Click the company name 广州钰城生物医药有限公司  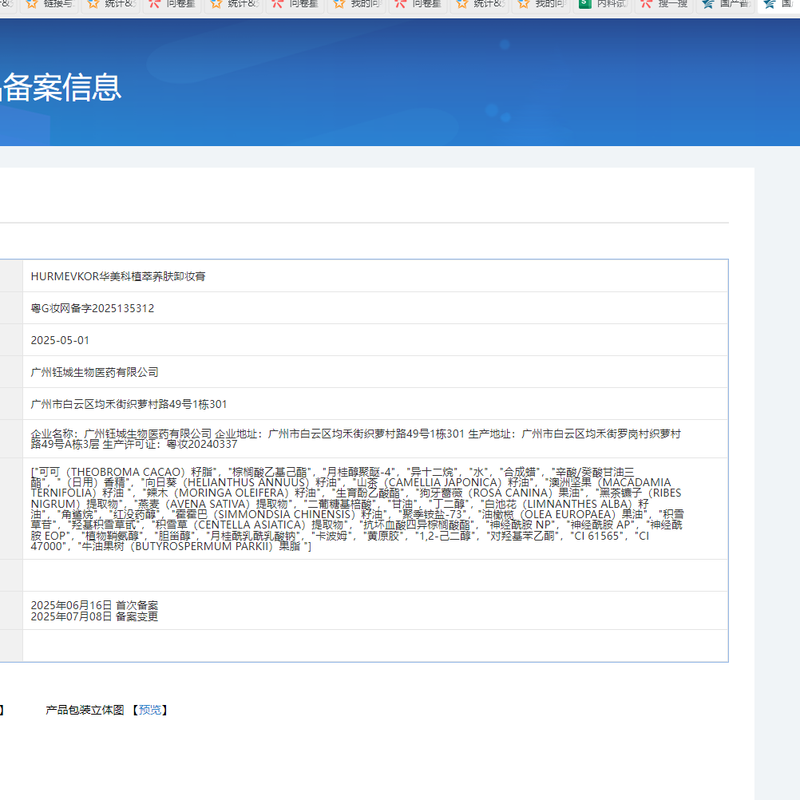click(95, 372)
